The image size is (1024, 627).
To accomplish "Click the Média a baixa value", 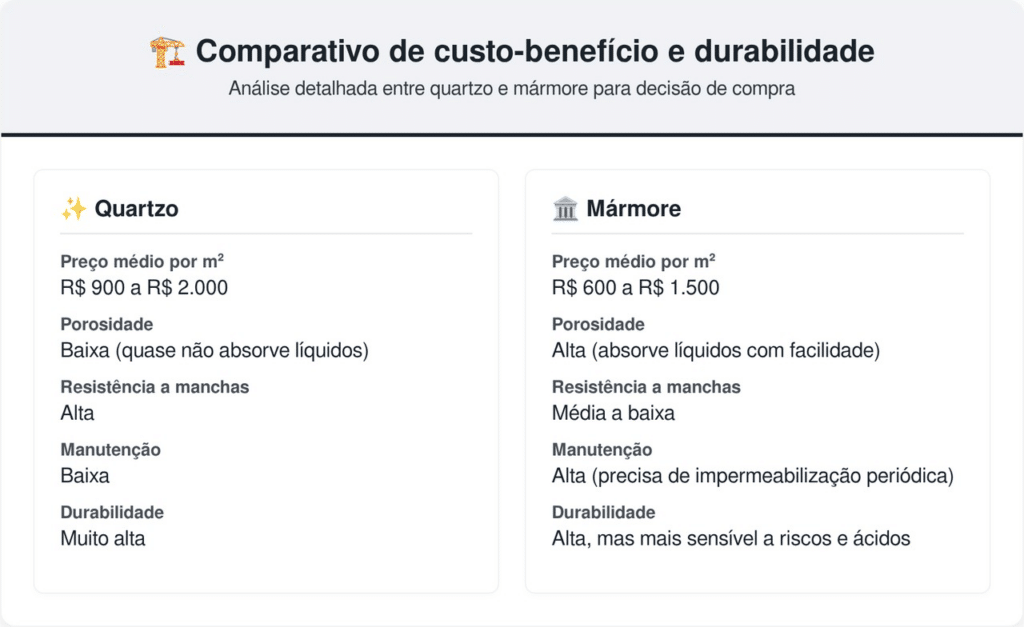I will coord(613,413).
